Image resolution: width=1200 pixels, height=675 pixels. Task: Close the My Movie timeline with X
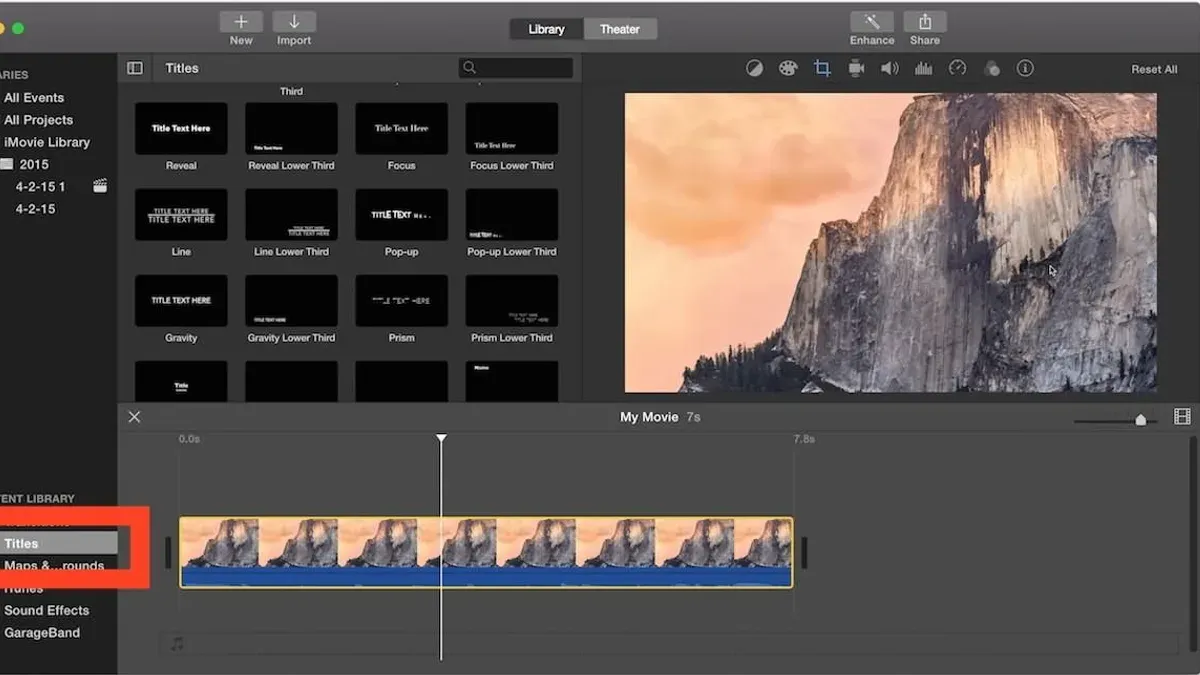(135, 417)
